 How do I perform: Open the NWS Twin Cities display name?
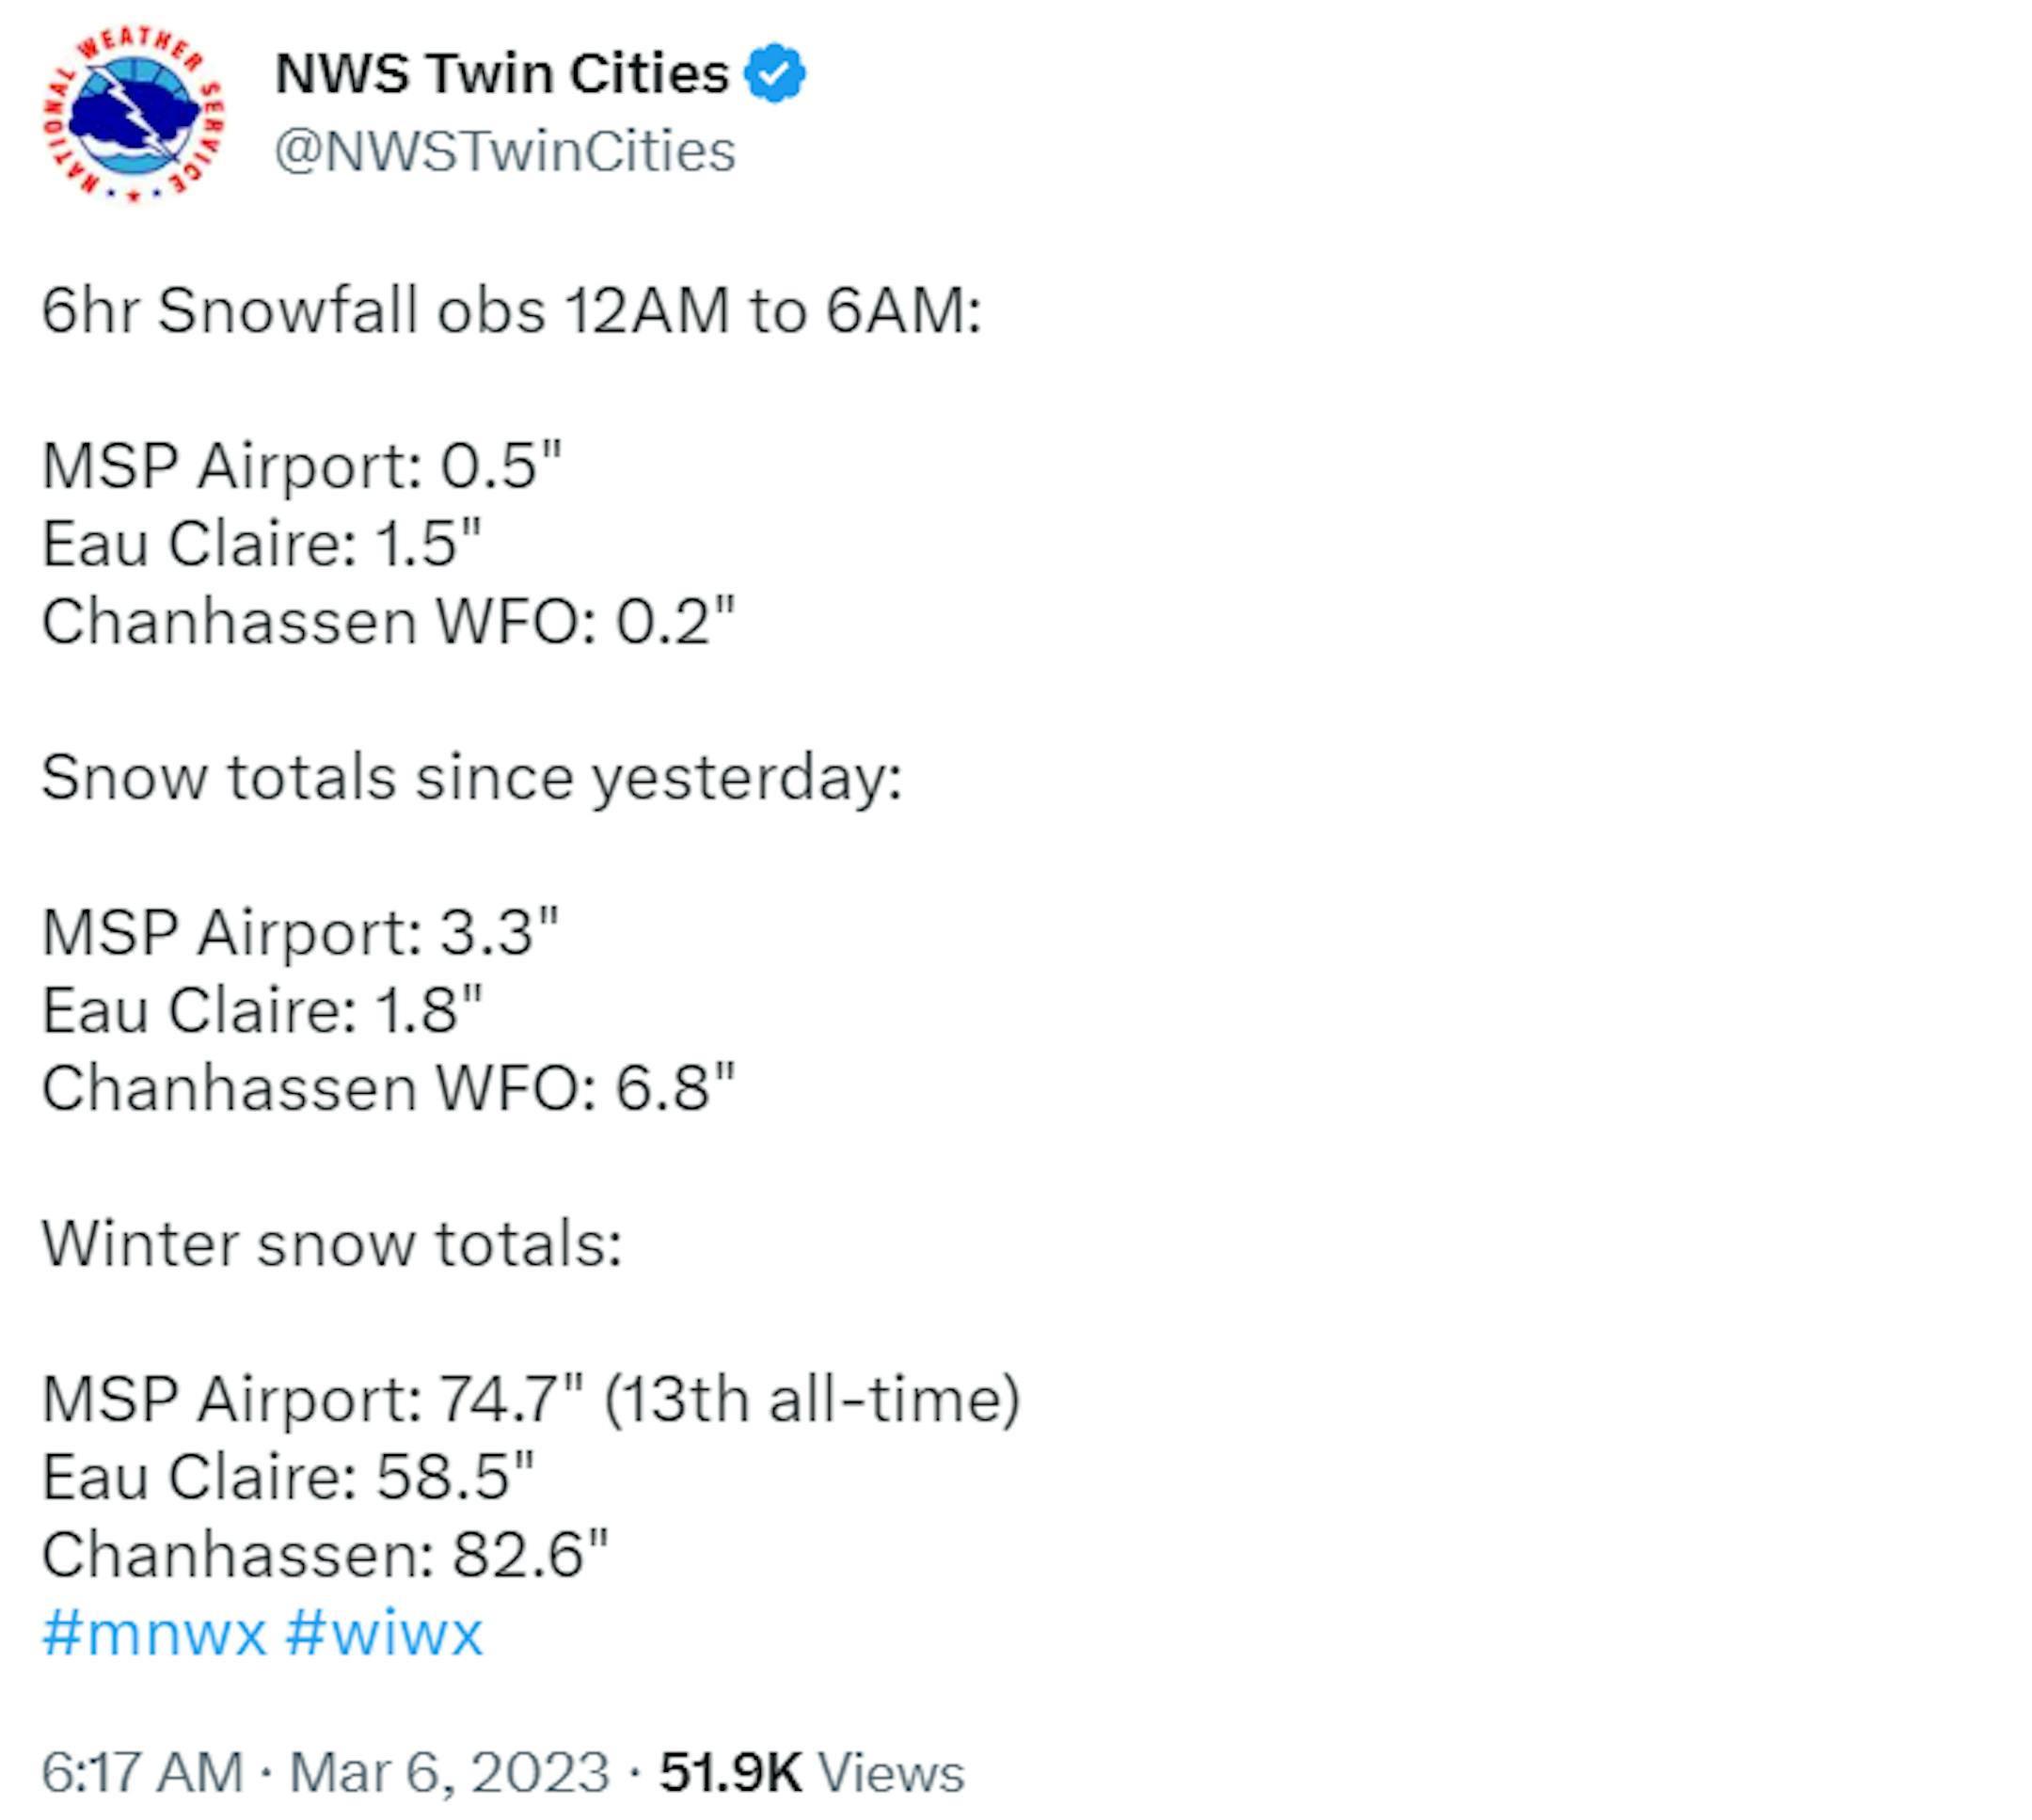(x=502, y=73)
